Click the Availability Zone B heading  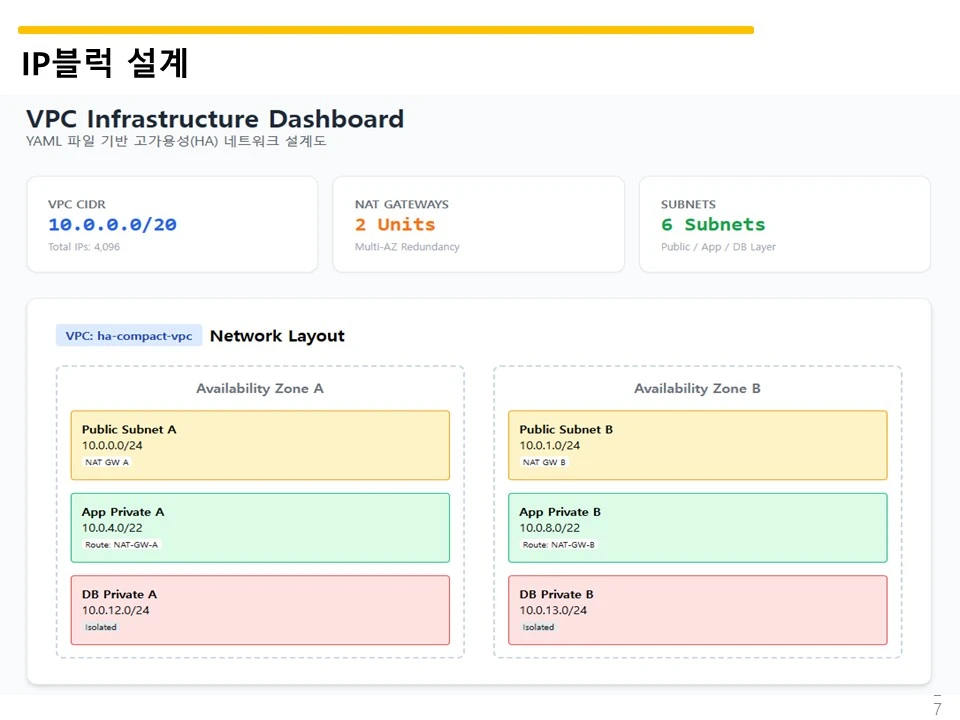click(x=697, y=388)
